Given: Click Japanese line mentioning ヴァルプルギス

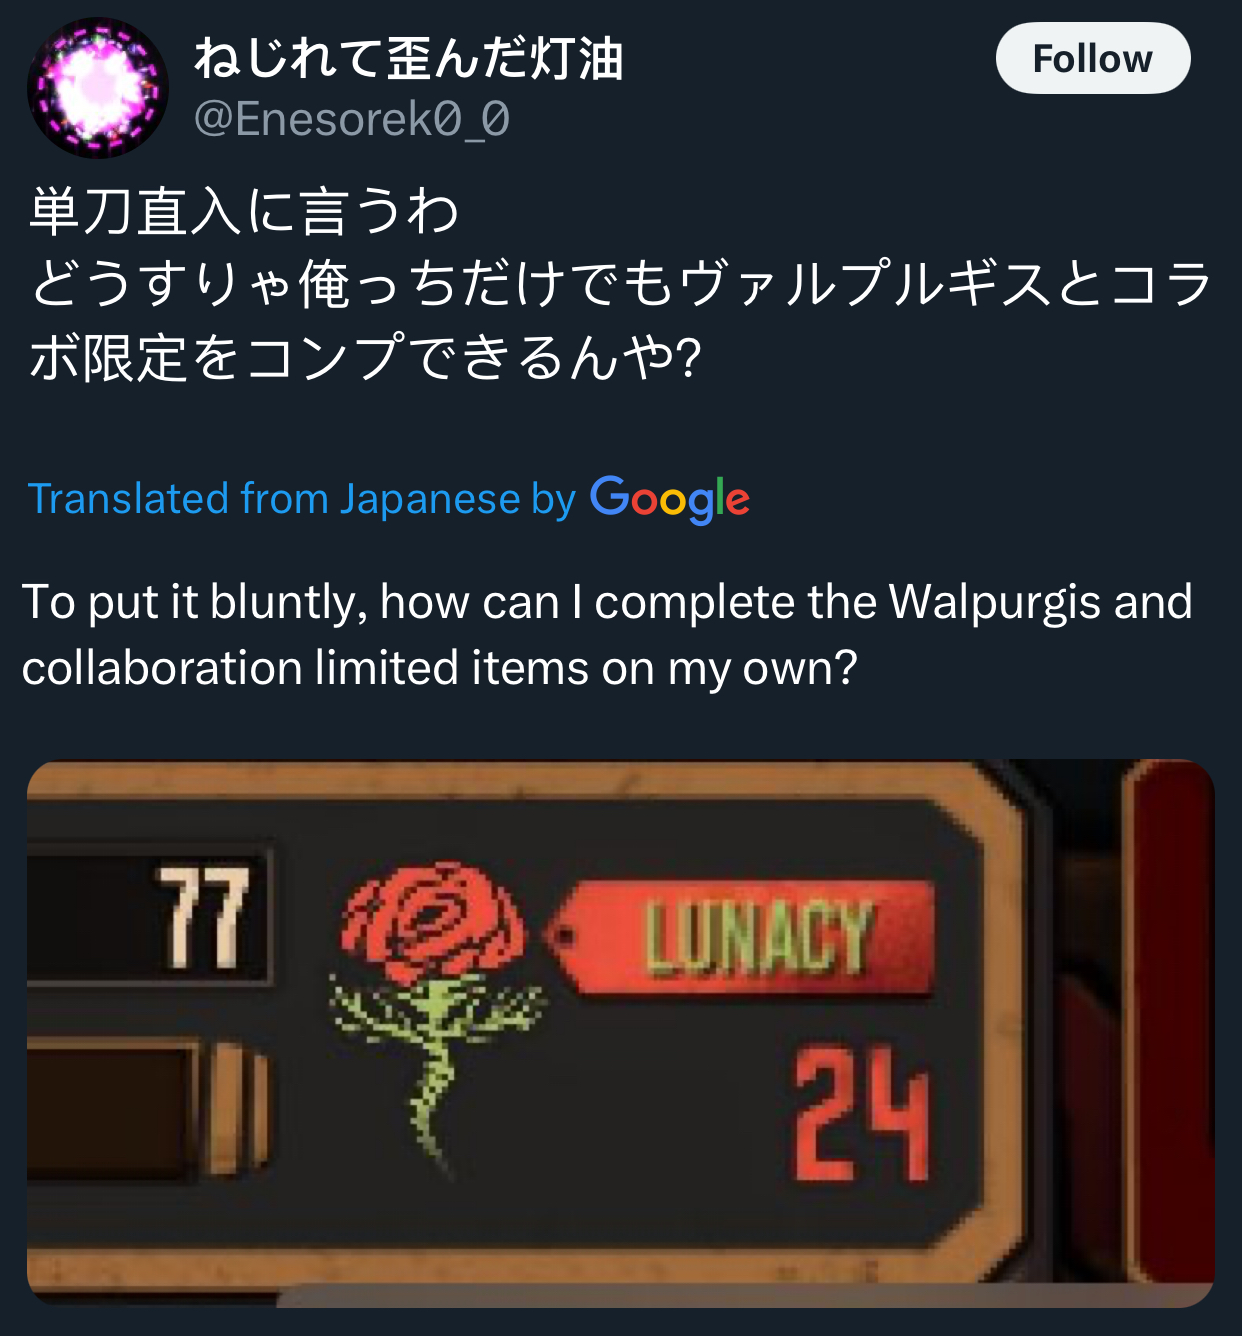Looking at the screenshot, I should click(x=620, y=284).
